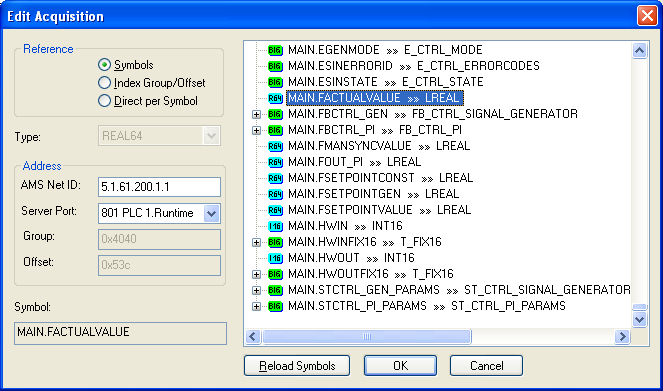The image size is (663, 391).
Task: Select the MAIN.ESINSTATE symbol row
Action: pyautogui.click(x=386, y=82)
